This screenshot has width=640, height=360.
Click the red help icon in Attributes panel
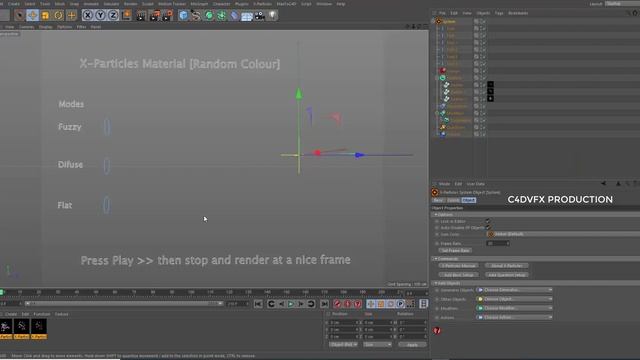pos(437,330)
